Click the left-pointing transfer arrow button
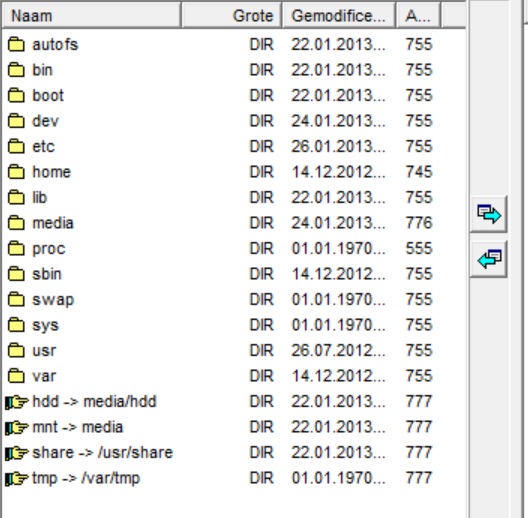The height and width of the screenshot is (518, 528). [x=488, y=259]
